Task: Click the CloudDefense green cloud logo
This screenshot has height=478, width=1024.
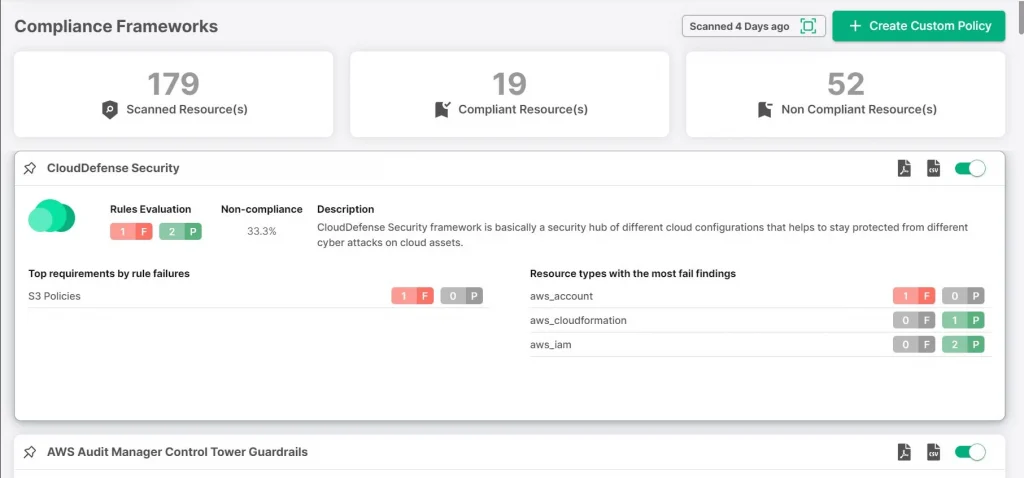Action: [x=52, y=216]
